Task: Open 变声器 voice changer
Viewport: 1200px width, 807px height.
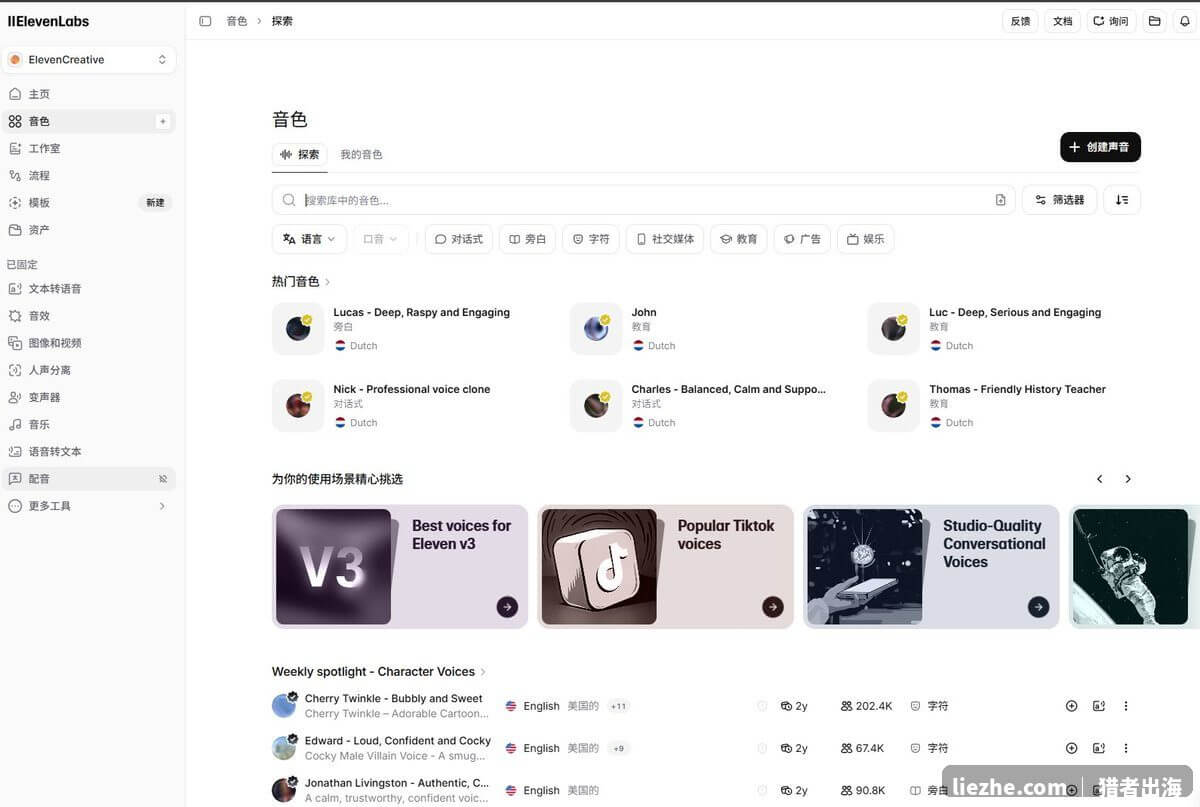Action: coord(88,396)
